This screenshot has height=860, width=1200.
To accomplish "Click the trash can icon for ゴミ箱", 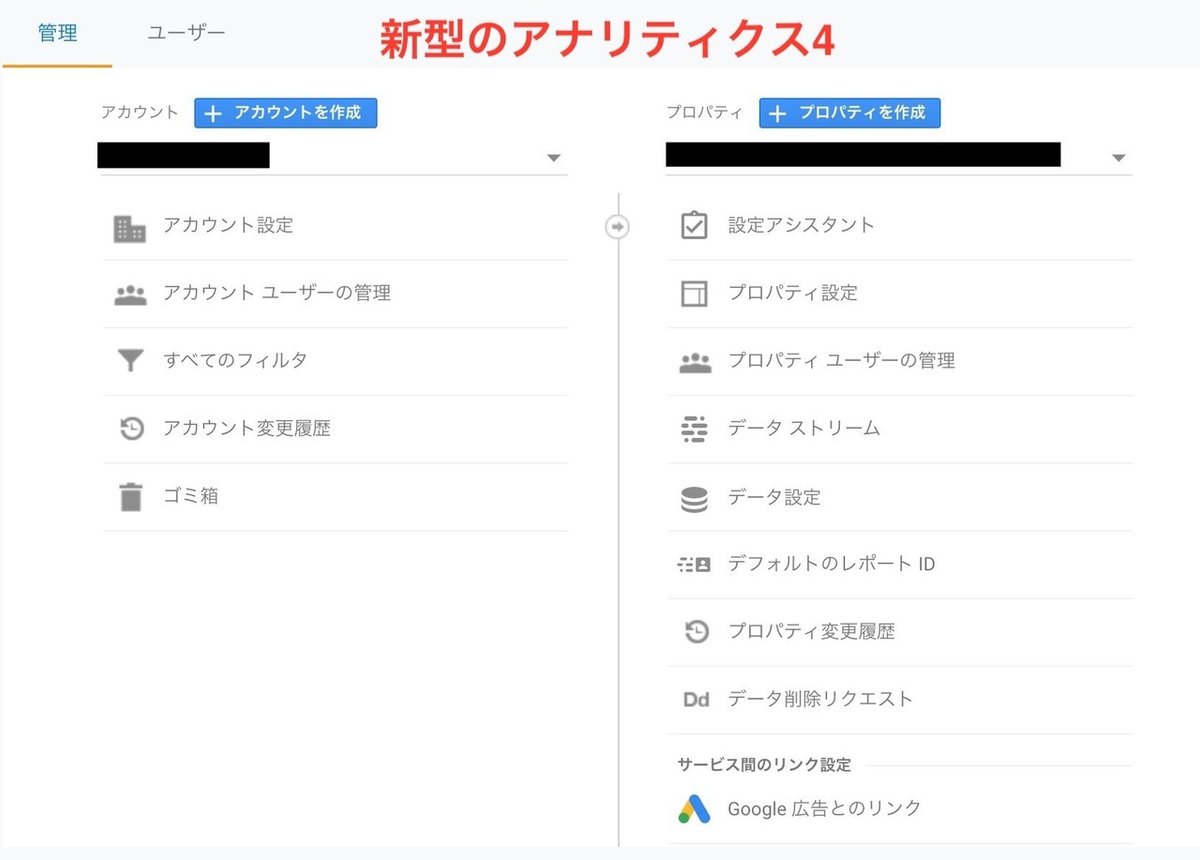I will coord(131,497).
